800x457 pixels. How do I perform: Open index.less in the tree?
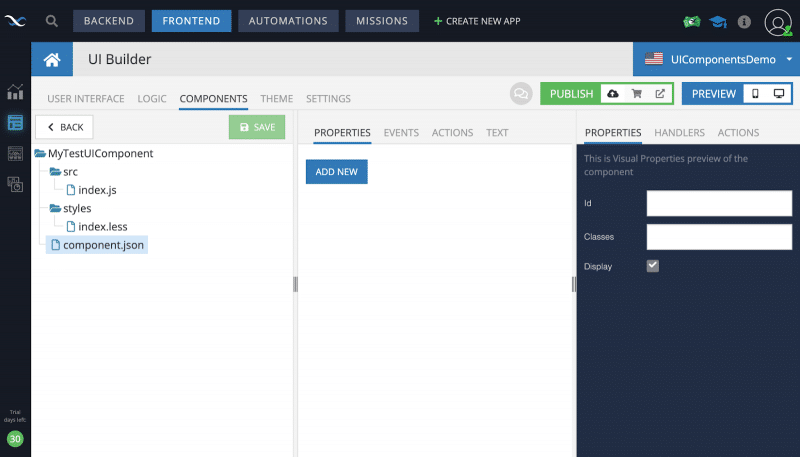coord(103,227)
